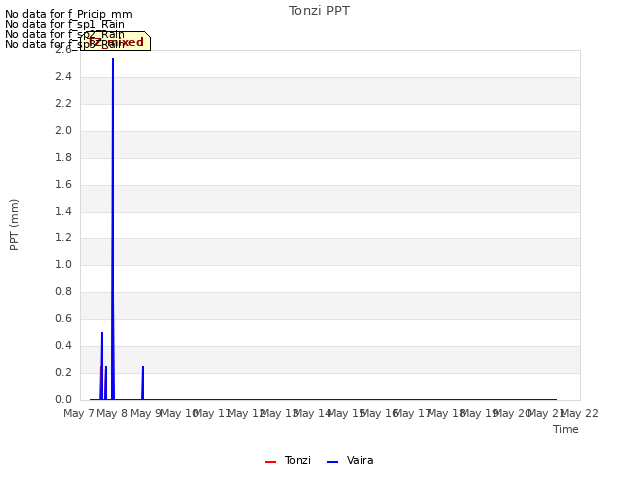Toggle the Vaira legend entry
The image size is (640, 480).
(350, 460)
